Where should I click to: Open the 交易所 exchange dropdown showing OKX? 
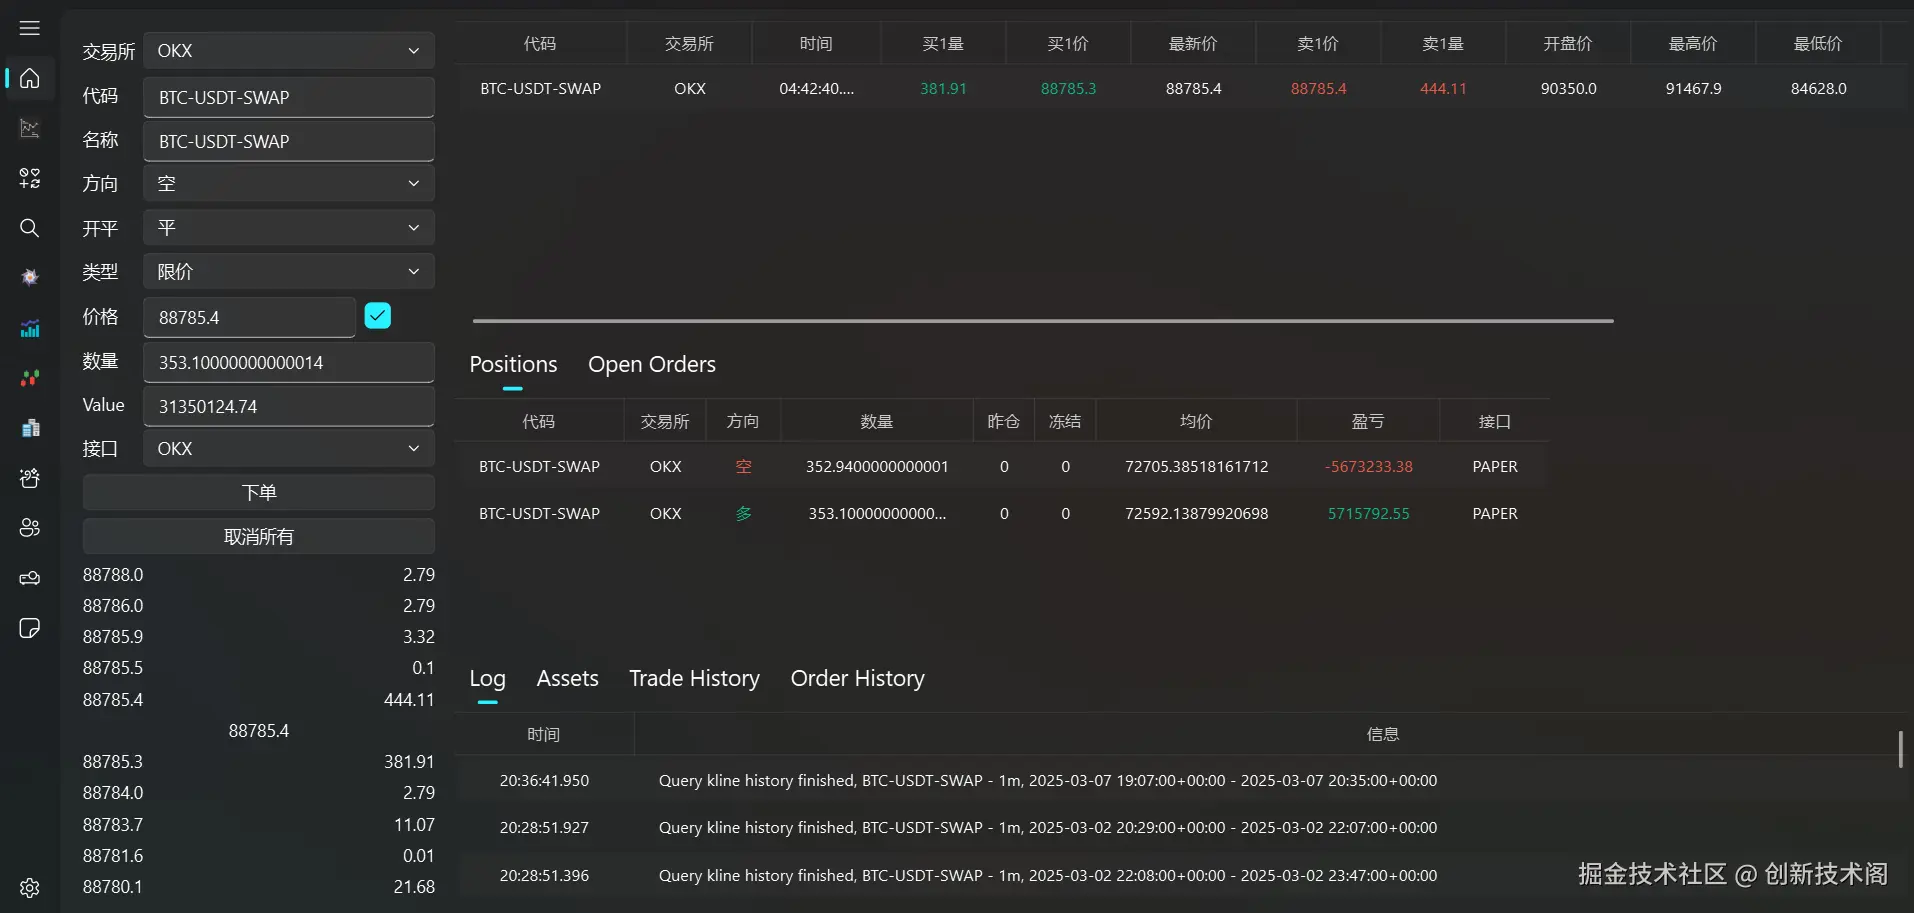(x=288, y=50)
